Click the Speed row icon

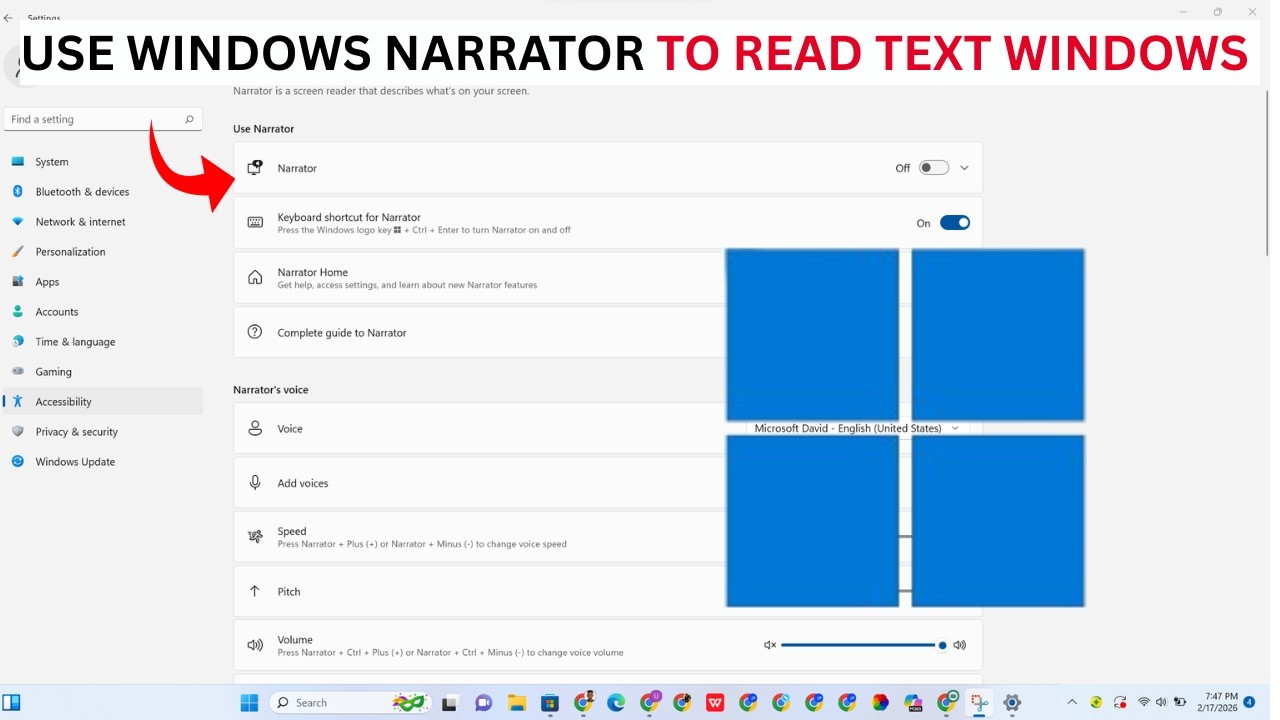255,537
